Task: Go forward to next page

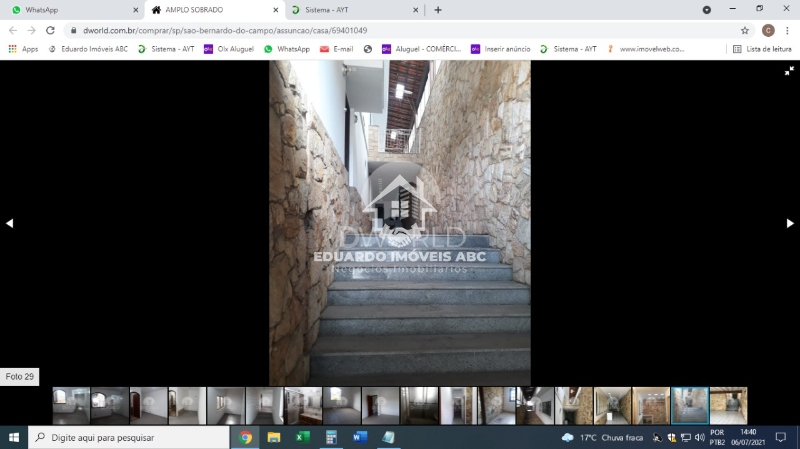Action: (x=32, y=31)
